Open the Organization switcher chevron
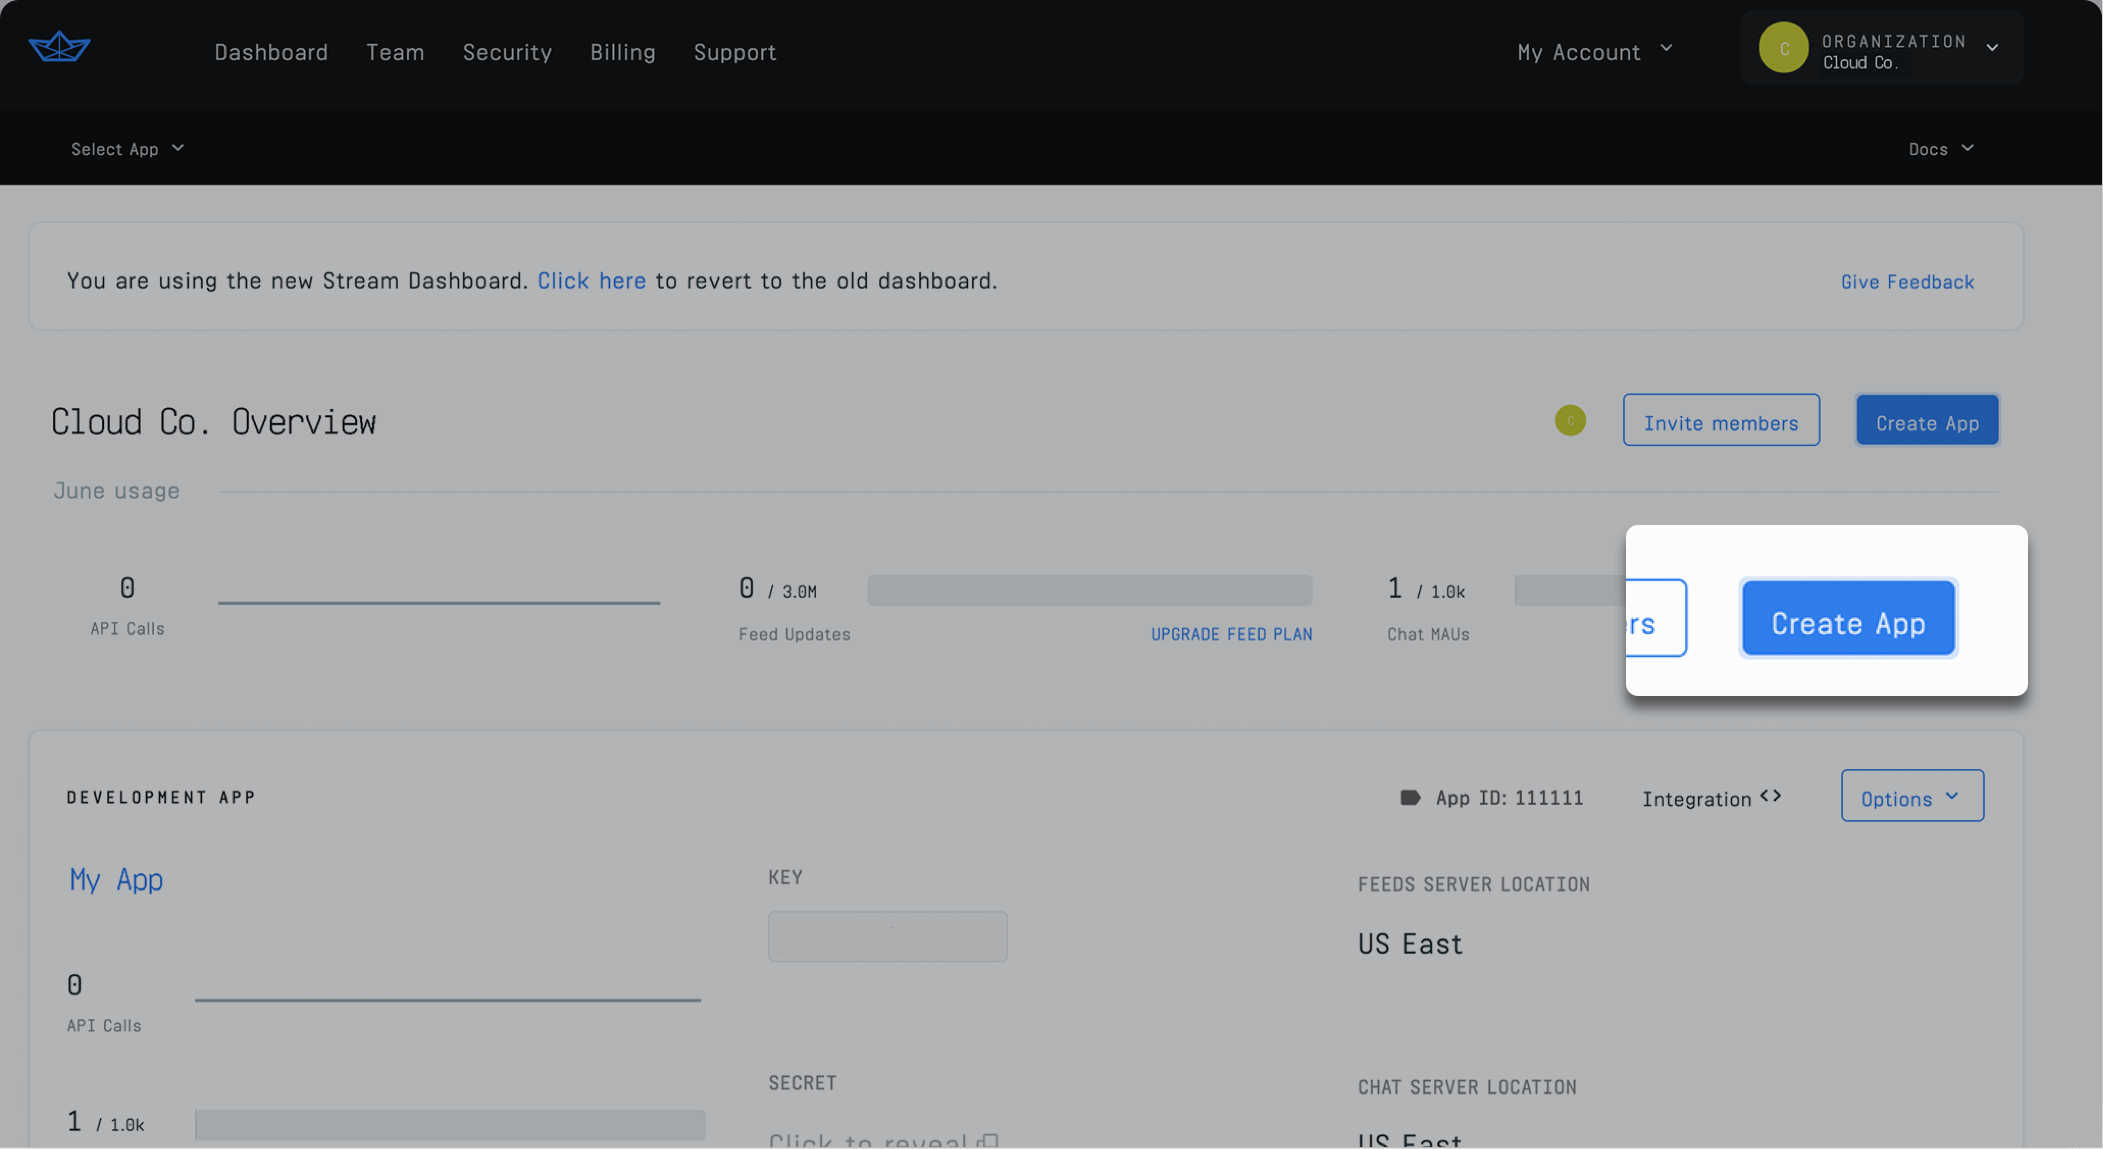Viewport: 2103px width, 1149px height. [1992, 48]
